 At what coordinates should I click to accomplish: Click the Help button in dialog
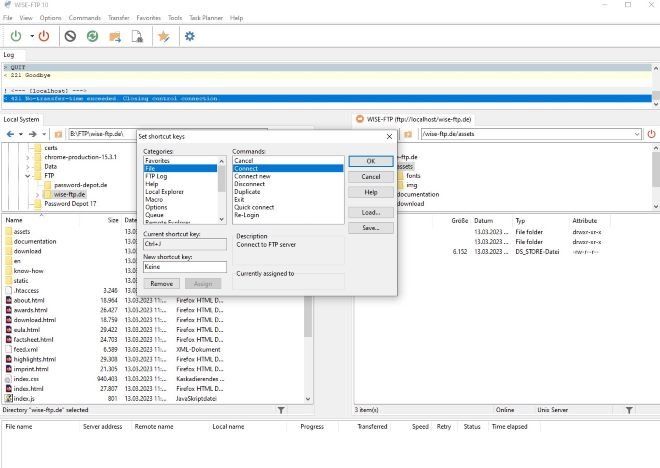point(371,192)
